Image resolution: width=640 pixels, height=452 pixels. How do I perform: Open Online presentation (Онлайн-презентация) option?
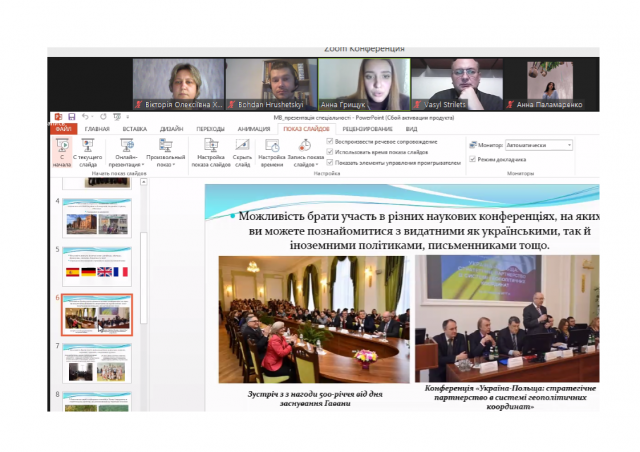point(127,152)
